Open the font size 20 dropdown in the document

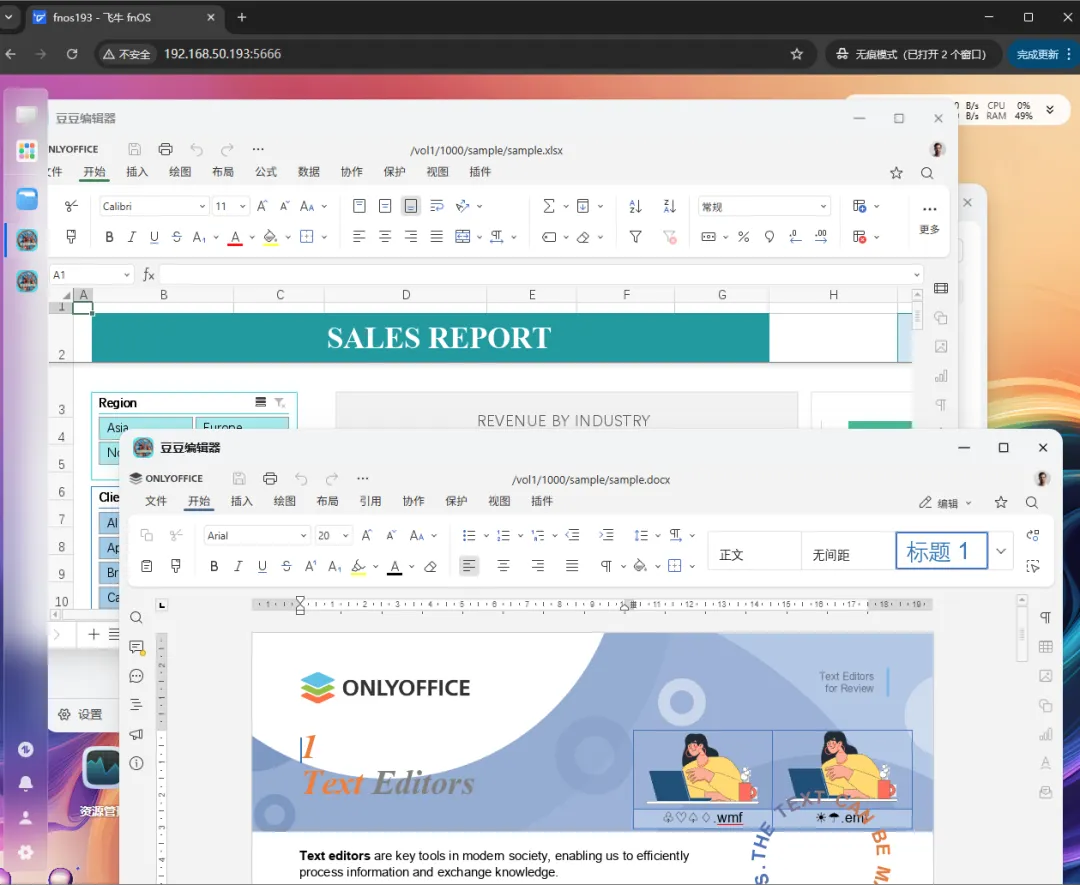tap(345, 536)
